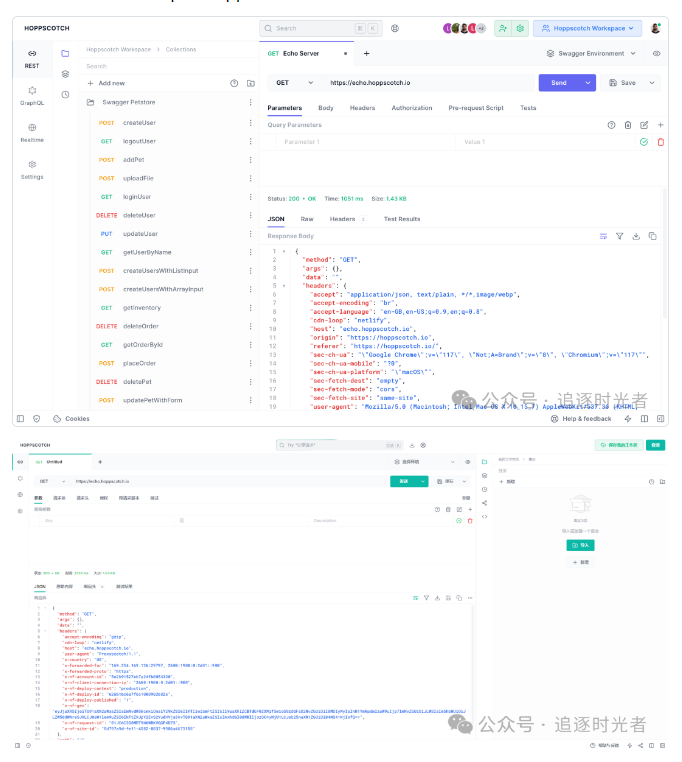Open the GraphQL section in upper sidebar
The height and width of the screenshot is (762, 682).
(32, 96)
